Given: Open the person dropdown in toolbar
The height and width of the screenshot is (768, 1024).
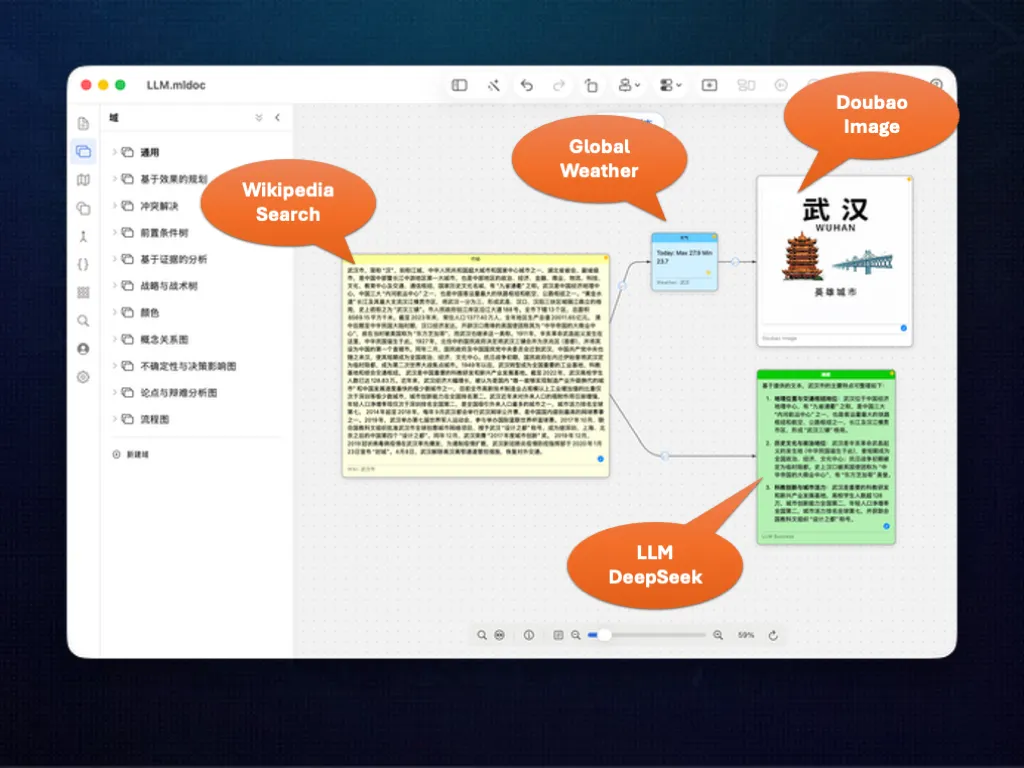Looking at the screenshot, I should [629, 86].
